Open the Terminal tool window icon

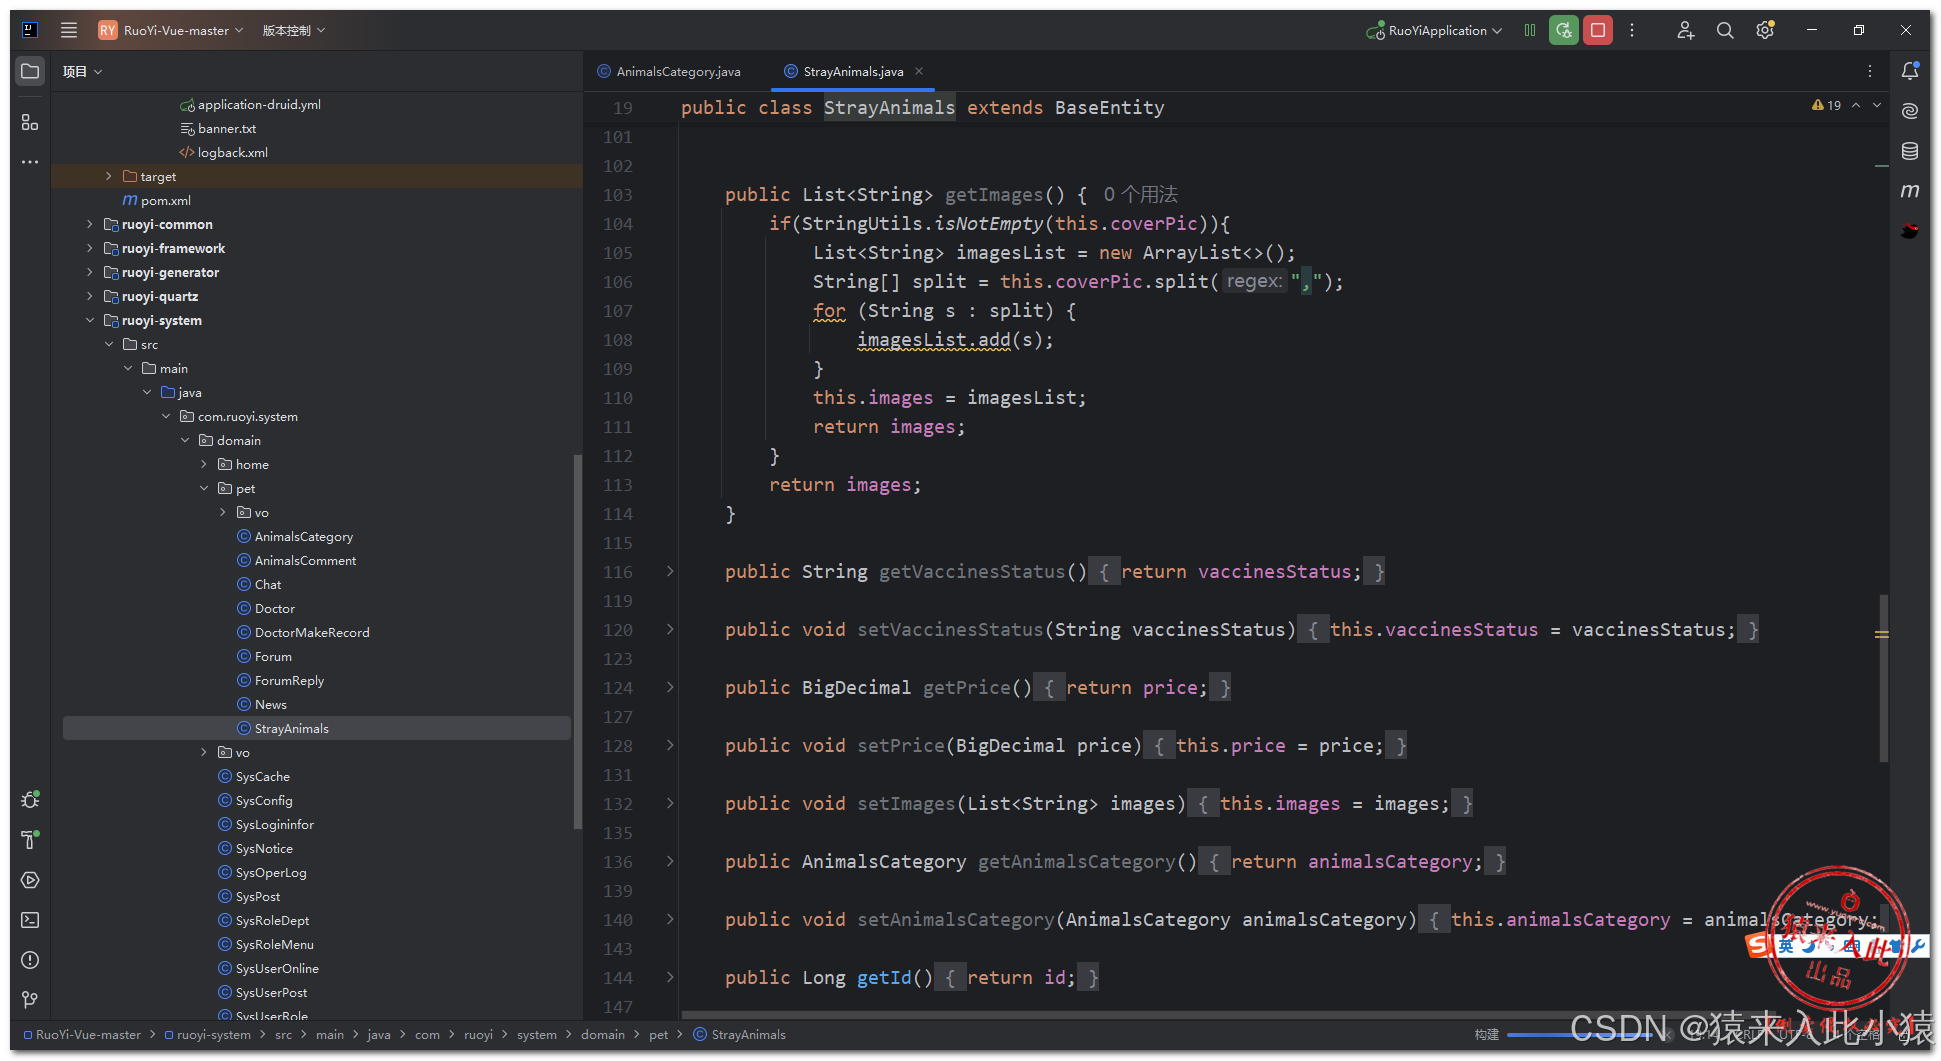30,920
